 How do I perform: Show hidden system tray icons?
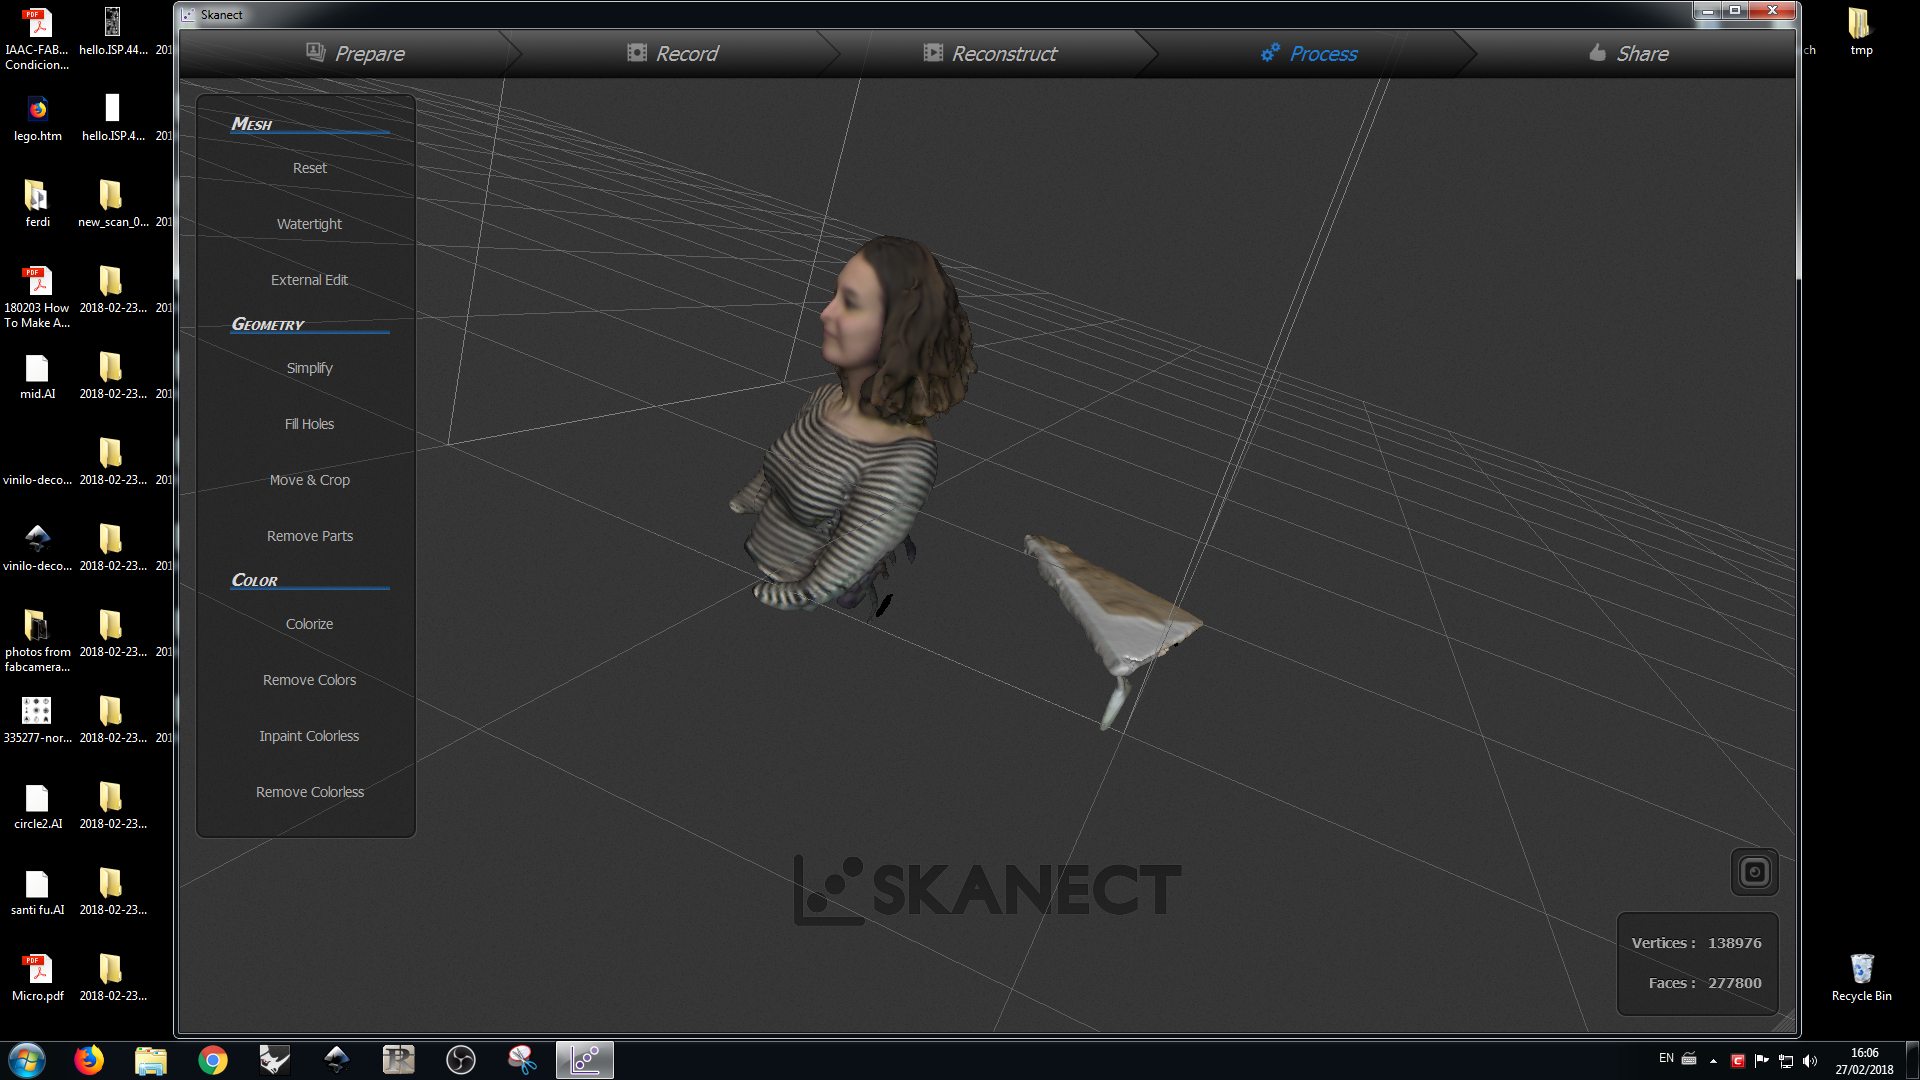[1713, 1061]
